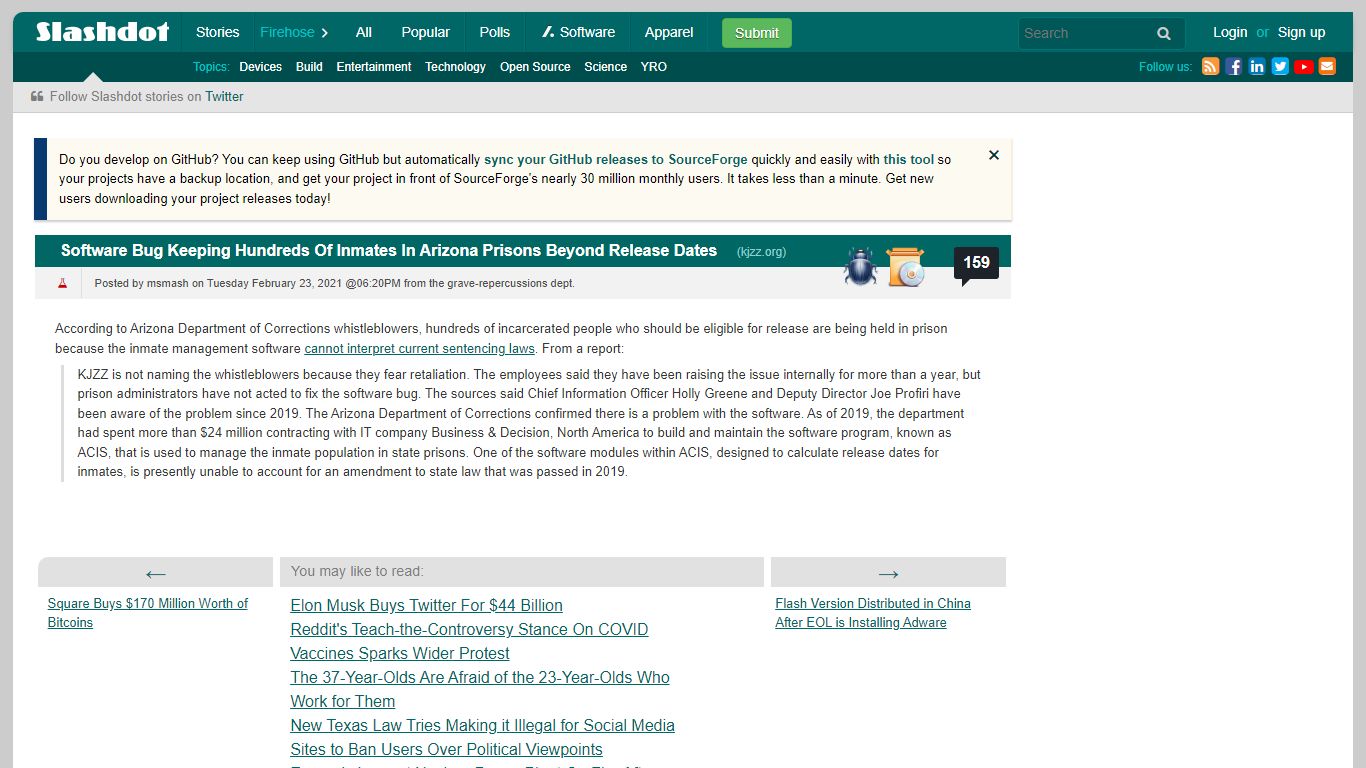Open Slashdot LinkedIn icon

pos(1257,67)
